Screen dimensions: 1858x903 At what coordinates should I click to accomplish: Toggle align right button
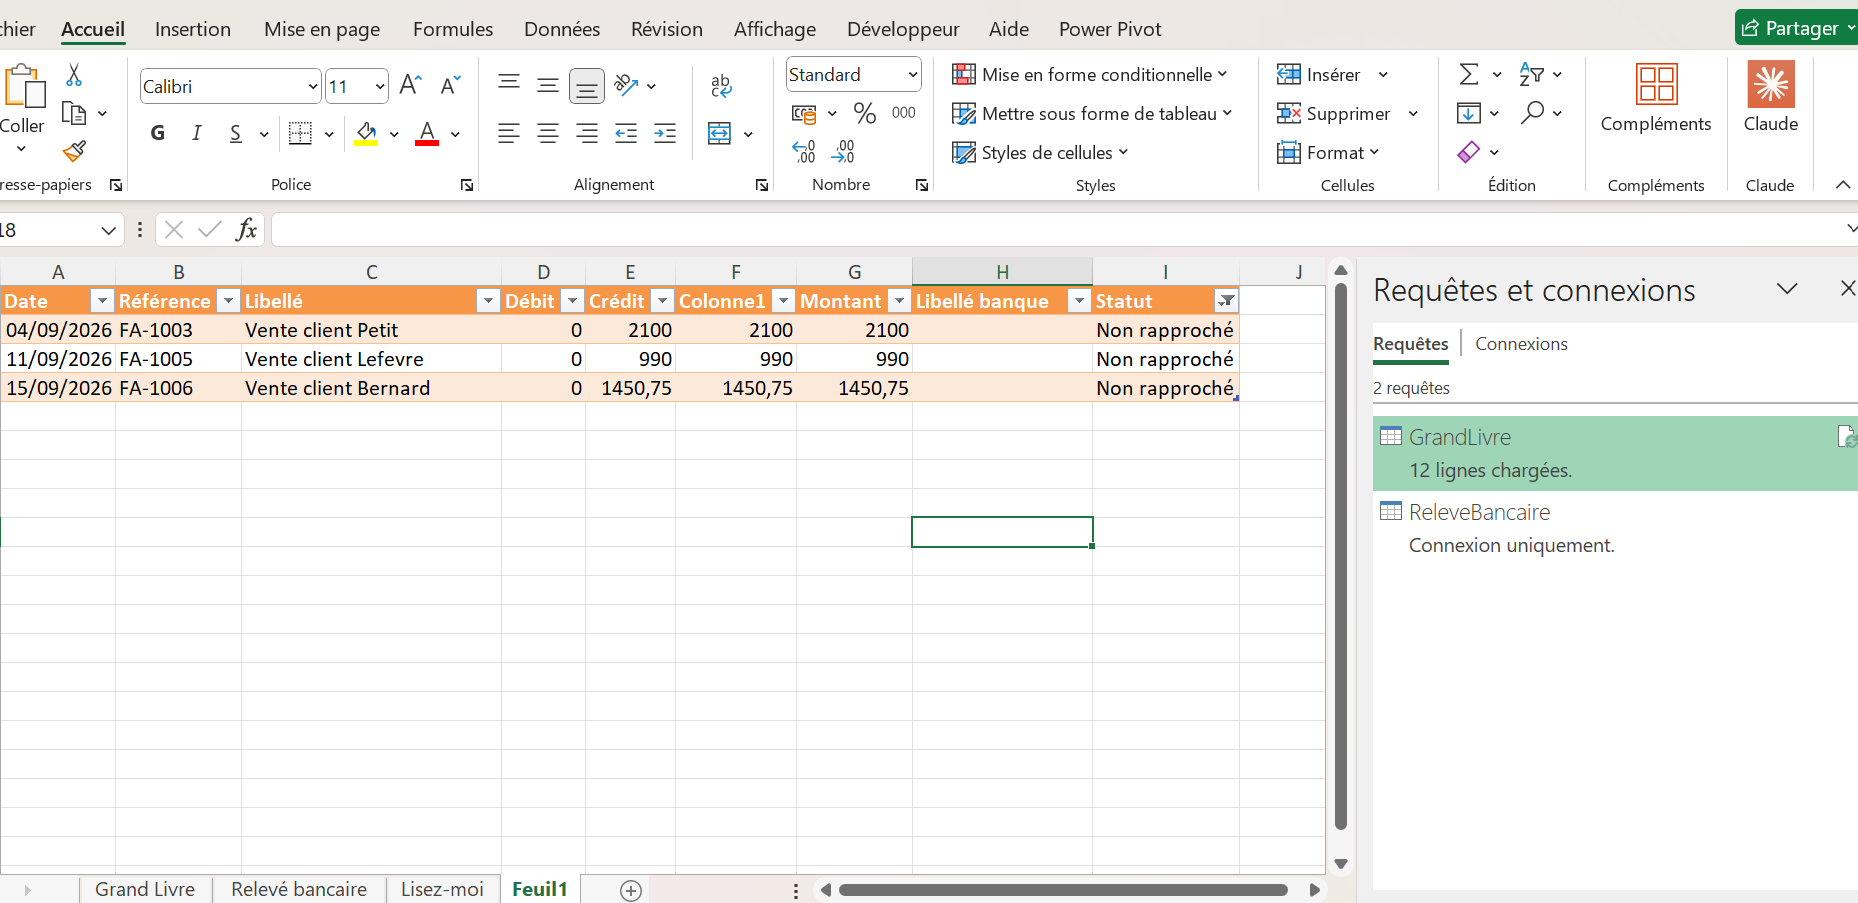coord(587,133)
